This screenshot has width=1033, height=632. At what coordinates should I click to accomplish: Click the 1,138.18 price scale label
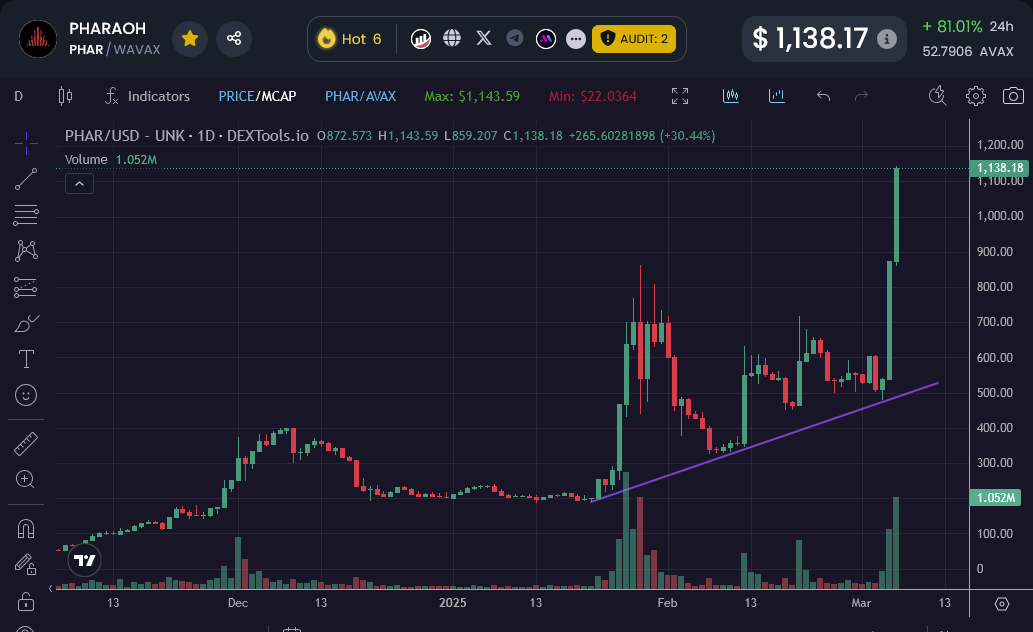[x=1000, y=168]
